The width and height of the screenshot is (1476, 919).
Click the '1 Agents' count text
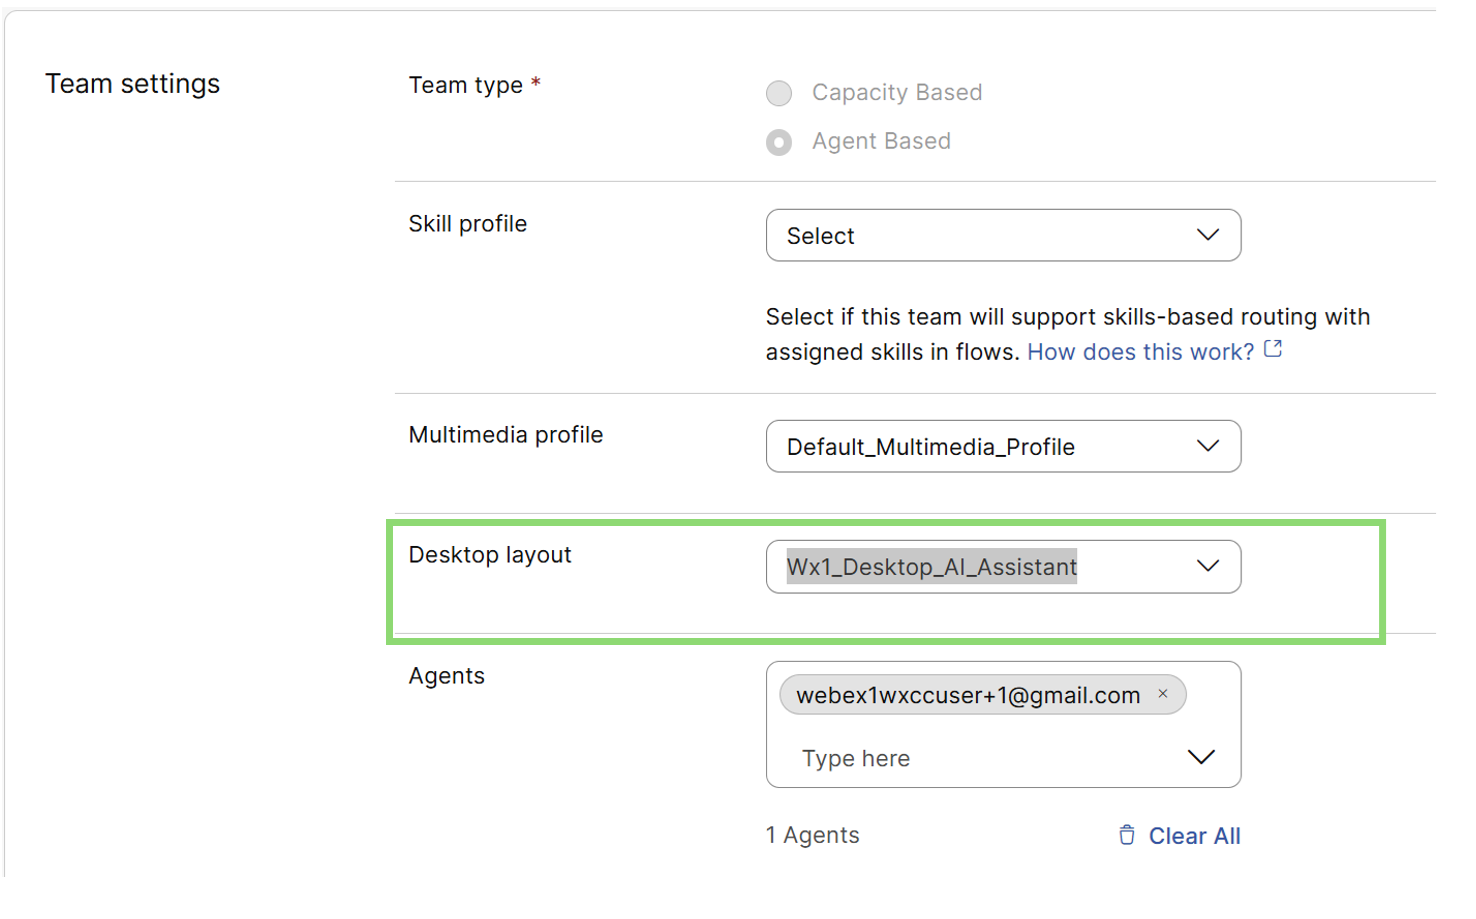pos(812,835)
